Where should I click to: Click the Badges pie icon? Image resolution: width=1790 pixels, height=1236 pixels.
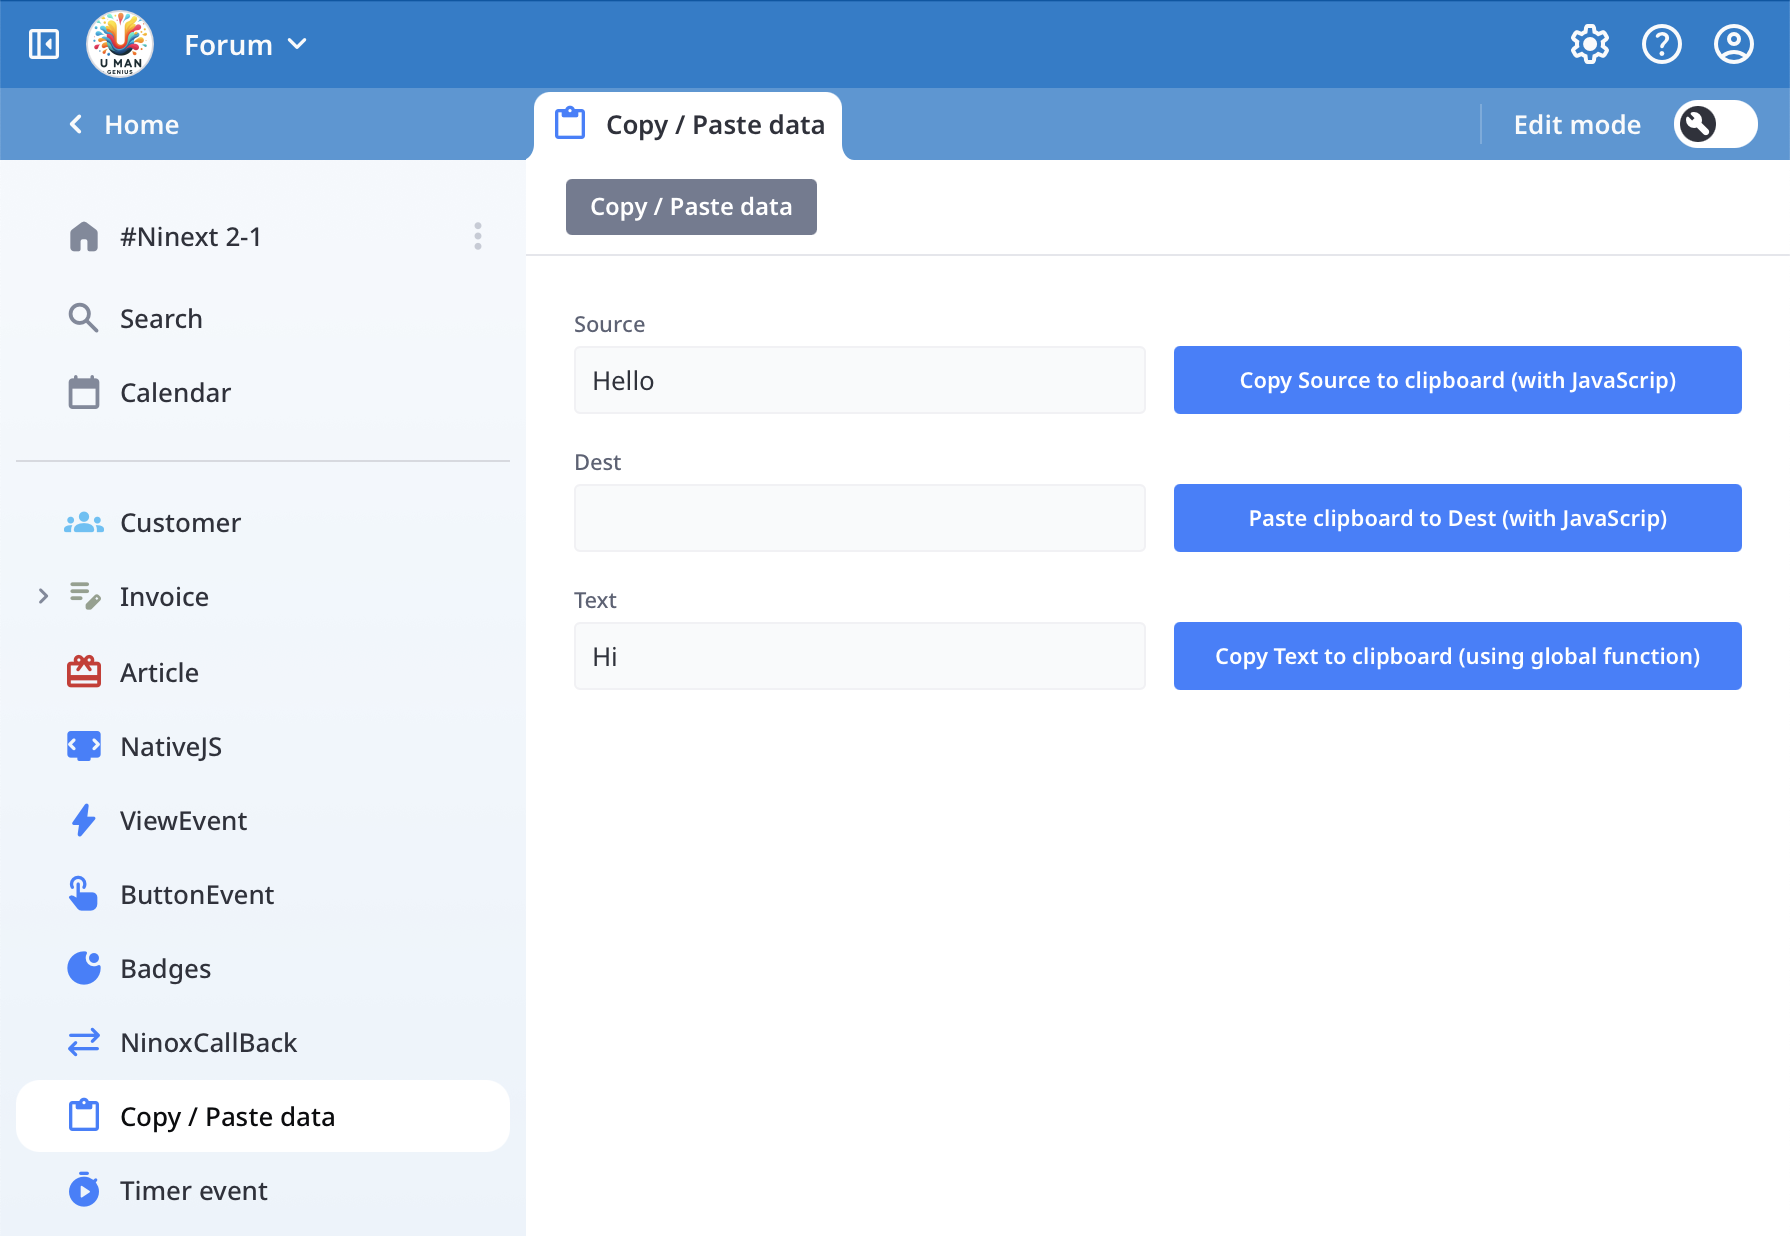pos(84,968)
